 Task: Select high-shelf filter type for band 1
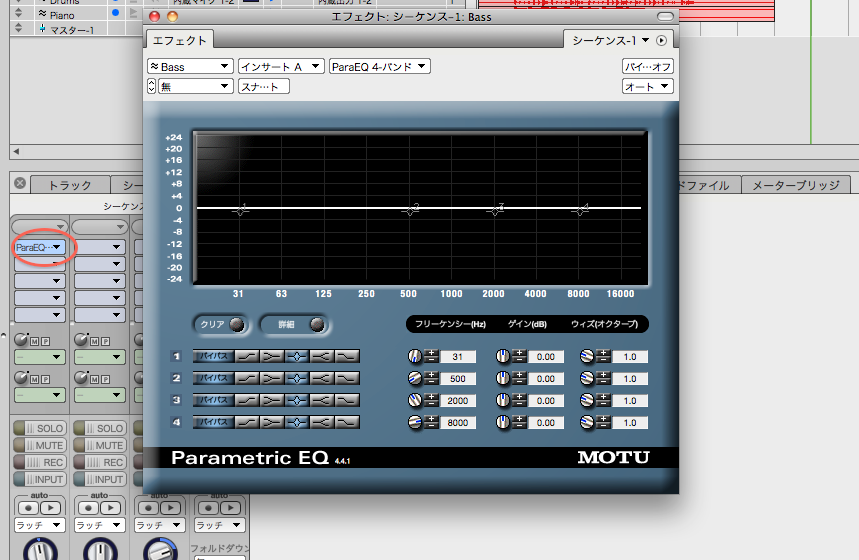347,356
